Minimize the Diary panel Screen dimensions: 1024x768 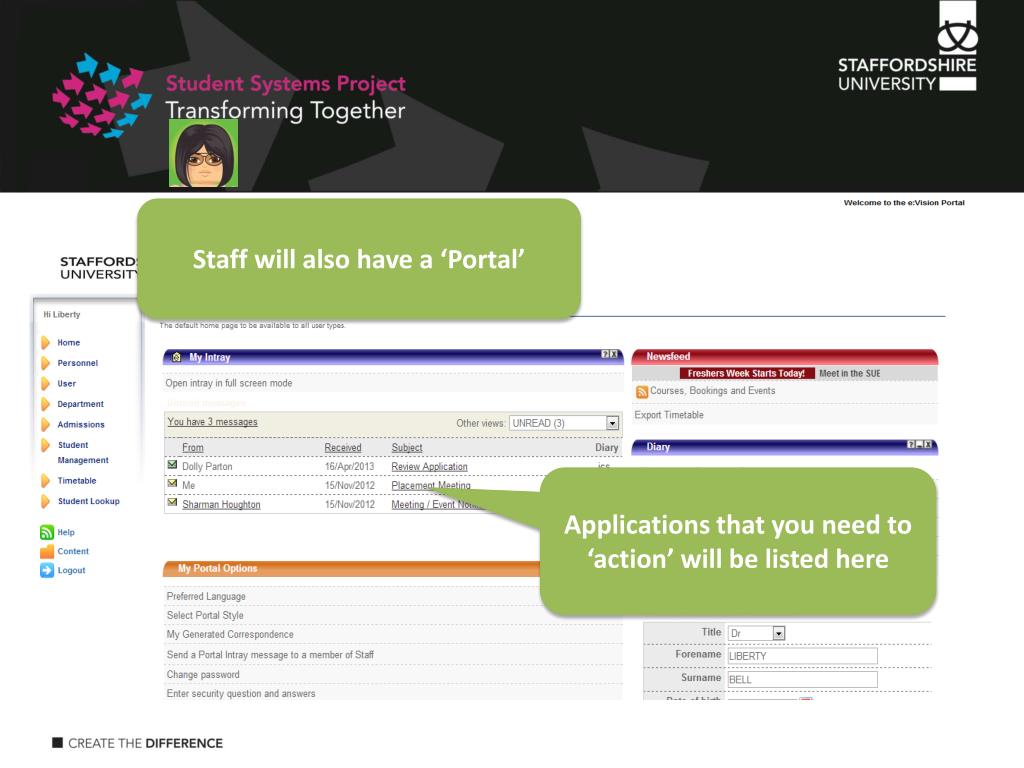(920, 444)
